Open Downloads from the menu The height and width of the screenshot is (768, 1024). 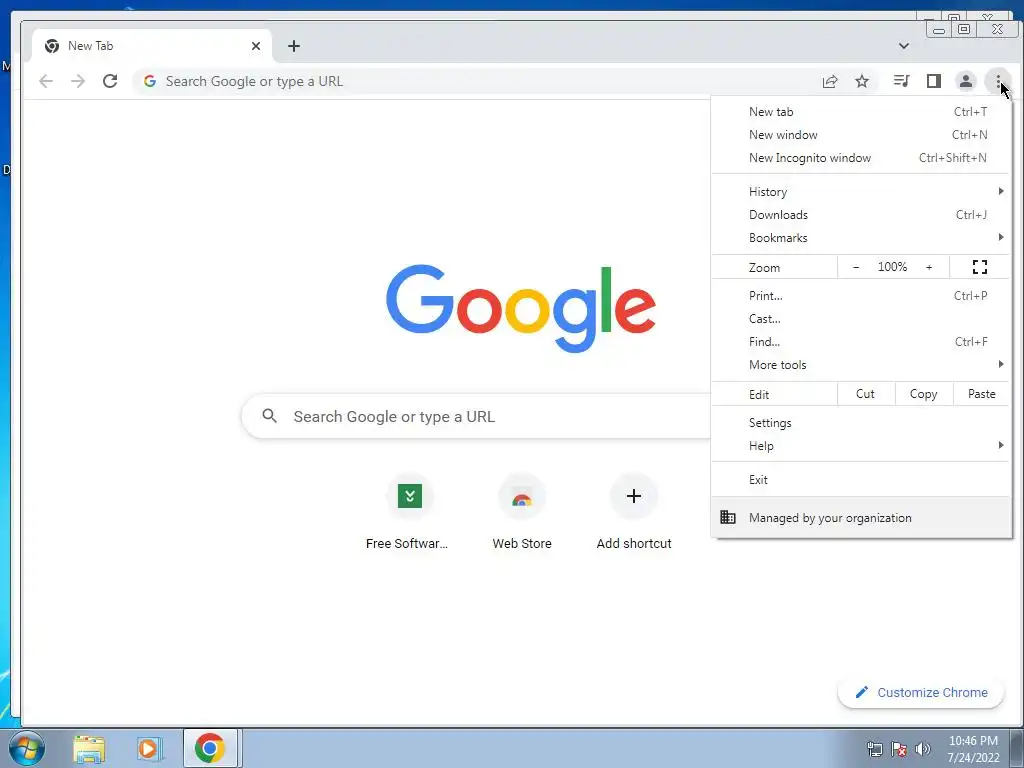(x=861, y=215)
